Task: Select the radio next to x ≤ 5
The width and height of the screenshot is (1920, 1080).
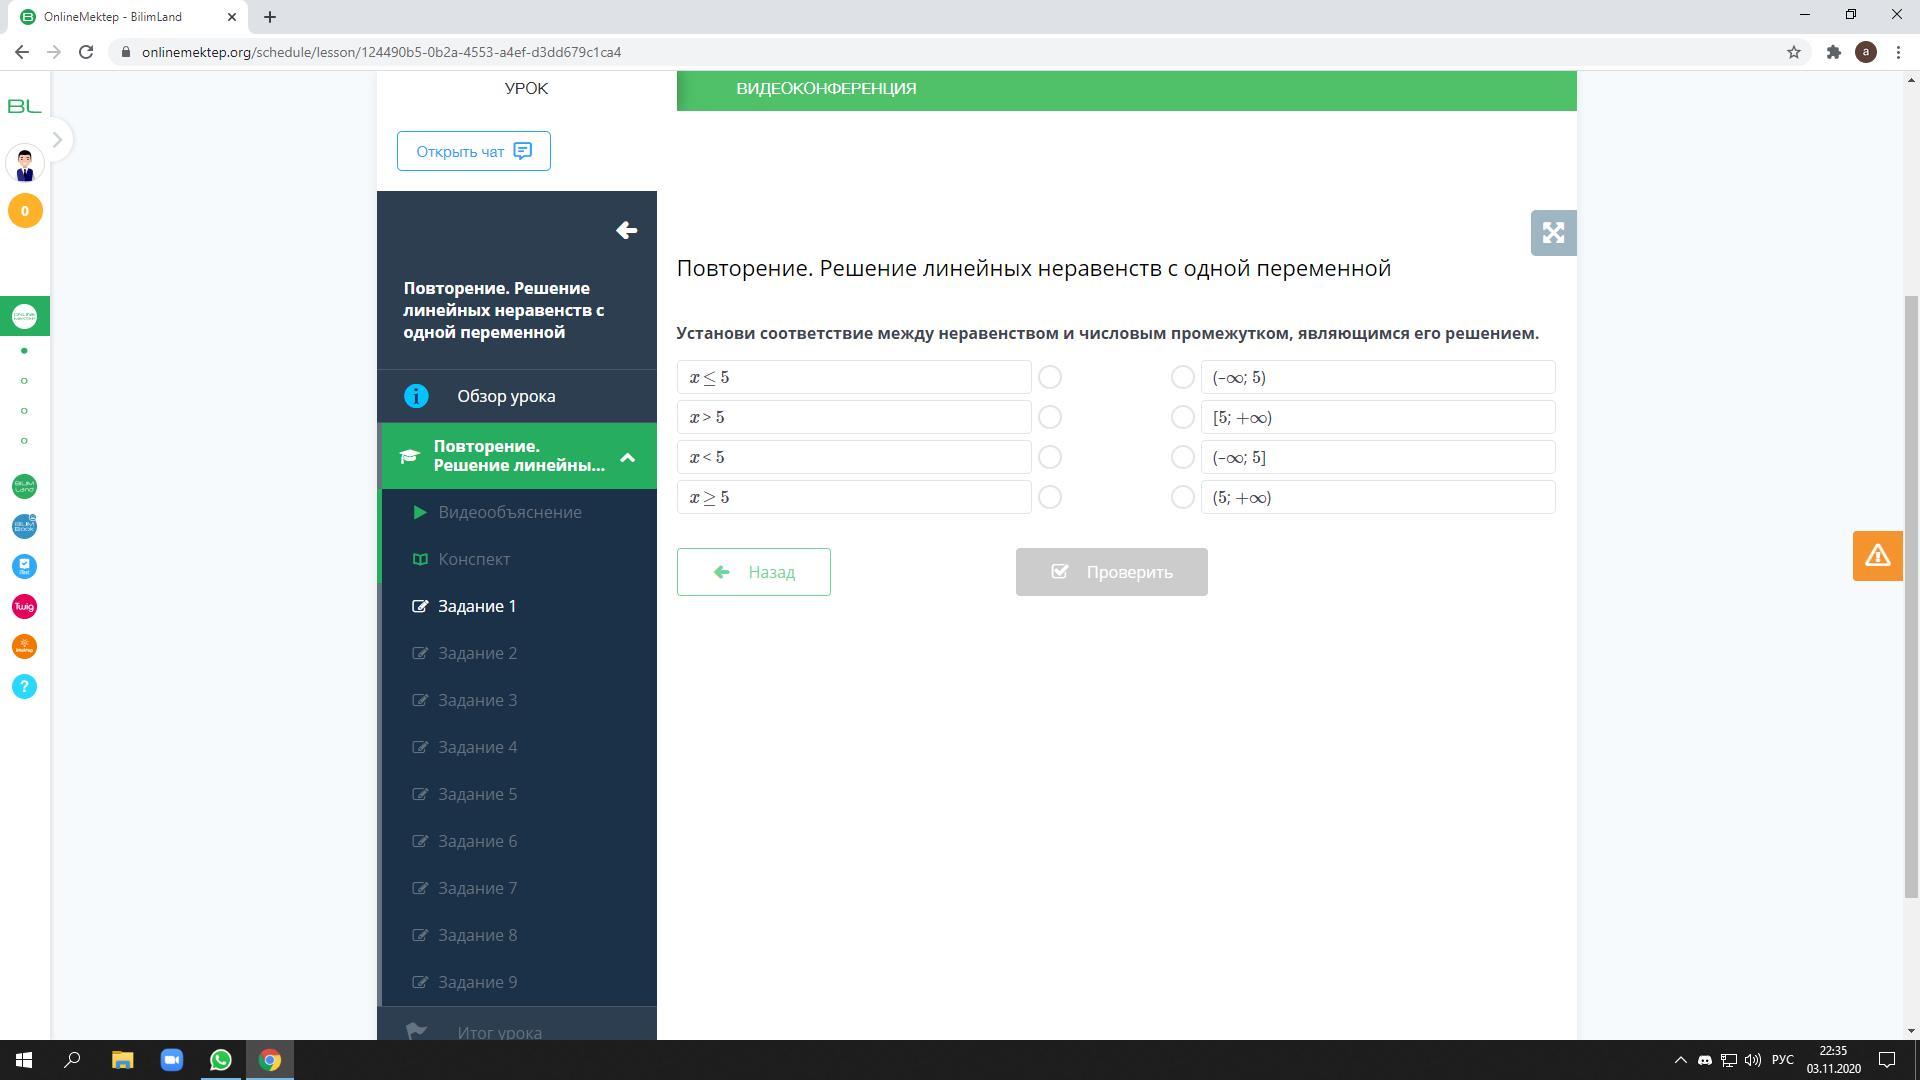Action: tap(1049, 377)
